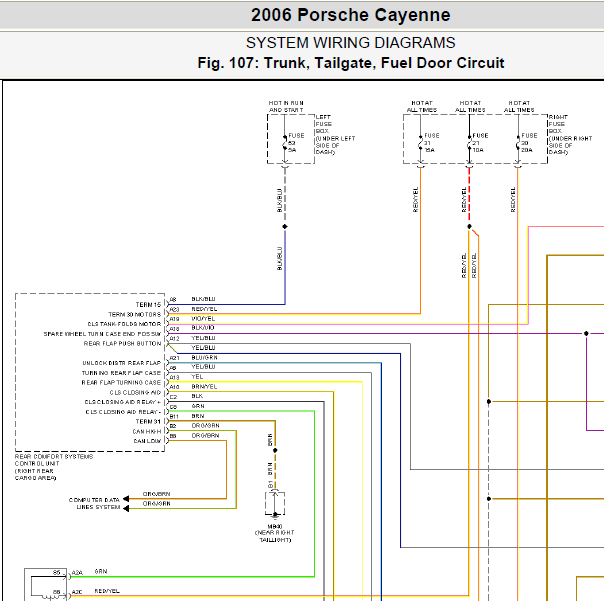Click the ORG/GRN computer data lines arrowhead
The image size is (604, 601).
point(126,509)
